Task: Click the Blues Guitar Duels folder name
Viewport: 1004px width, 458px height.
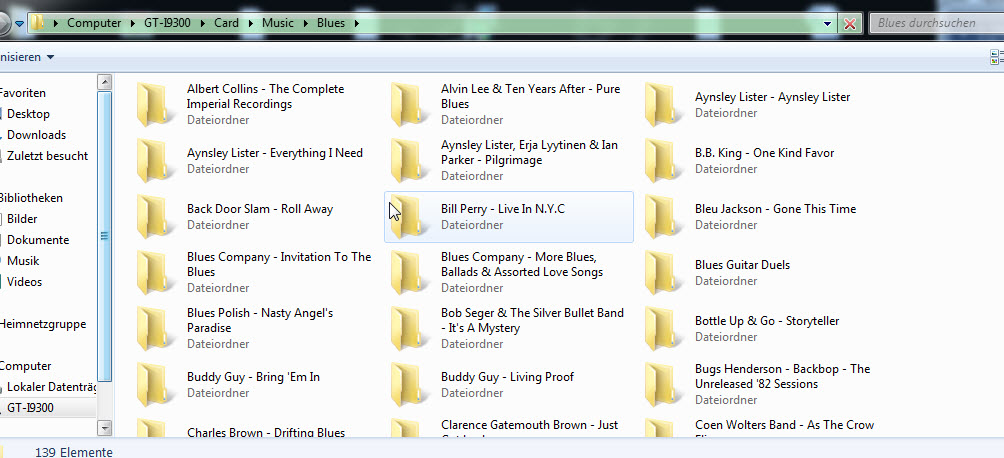Action: pyautogui.click(x=742, y=265)
